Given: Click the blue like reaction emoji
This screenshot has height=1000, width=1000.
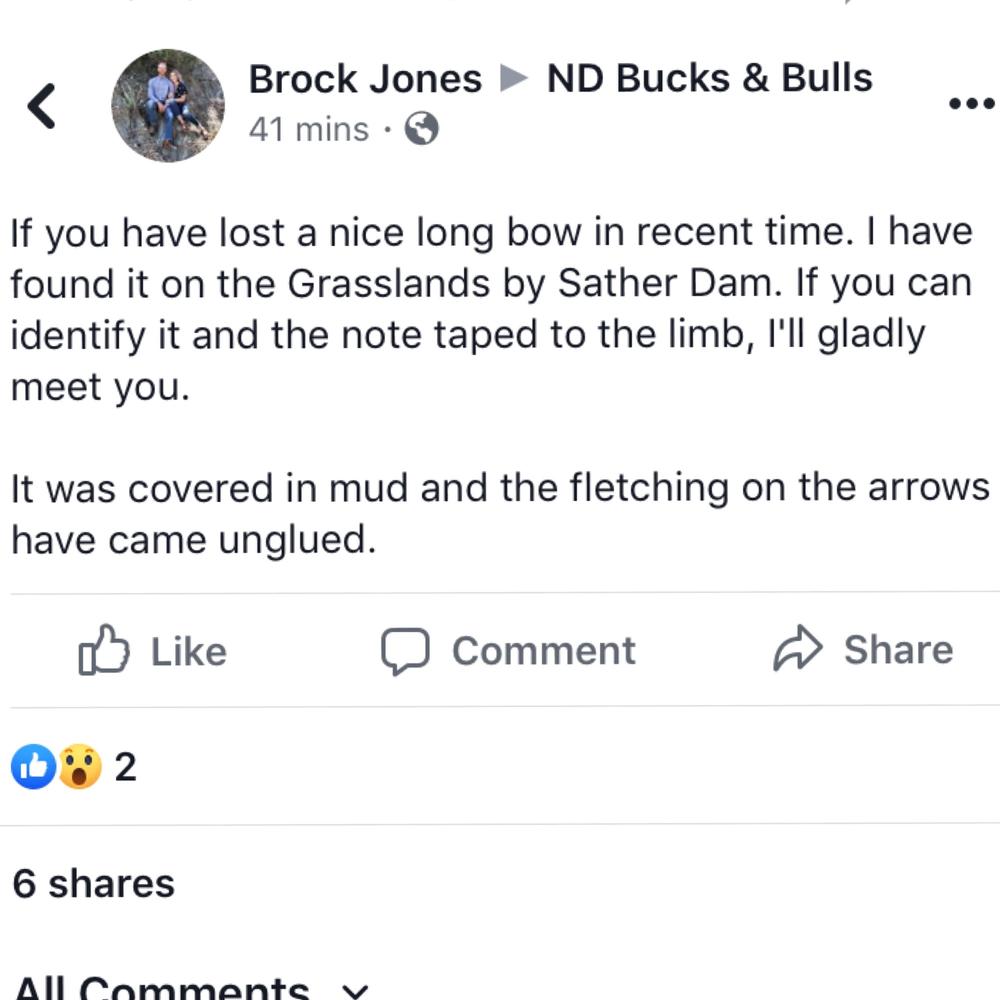Looking at the screenshot, I should pos(33,768).
